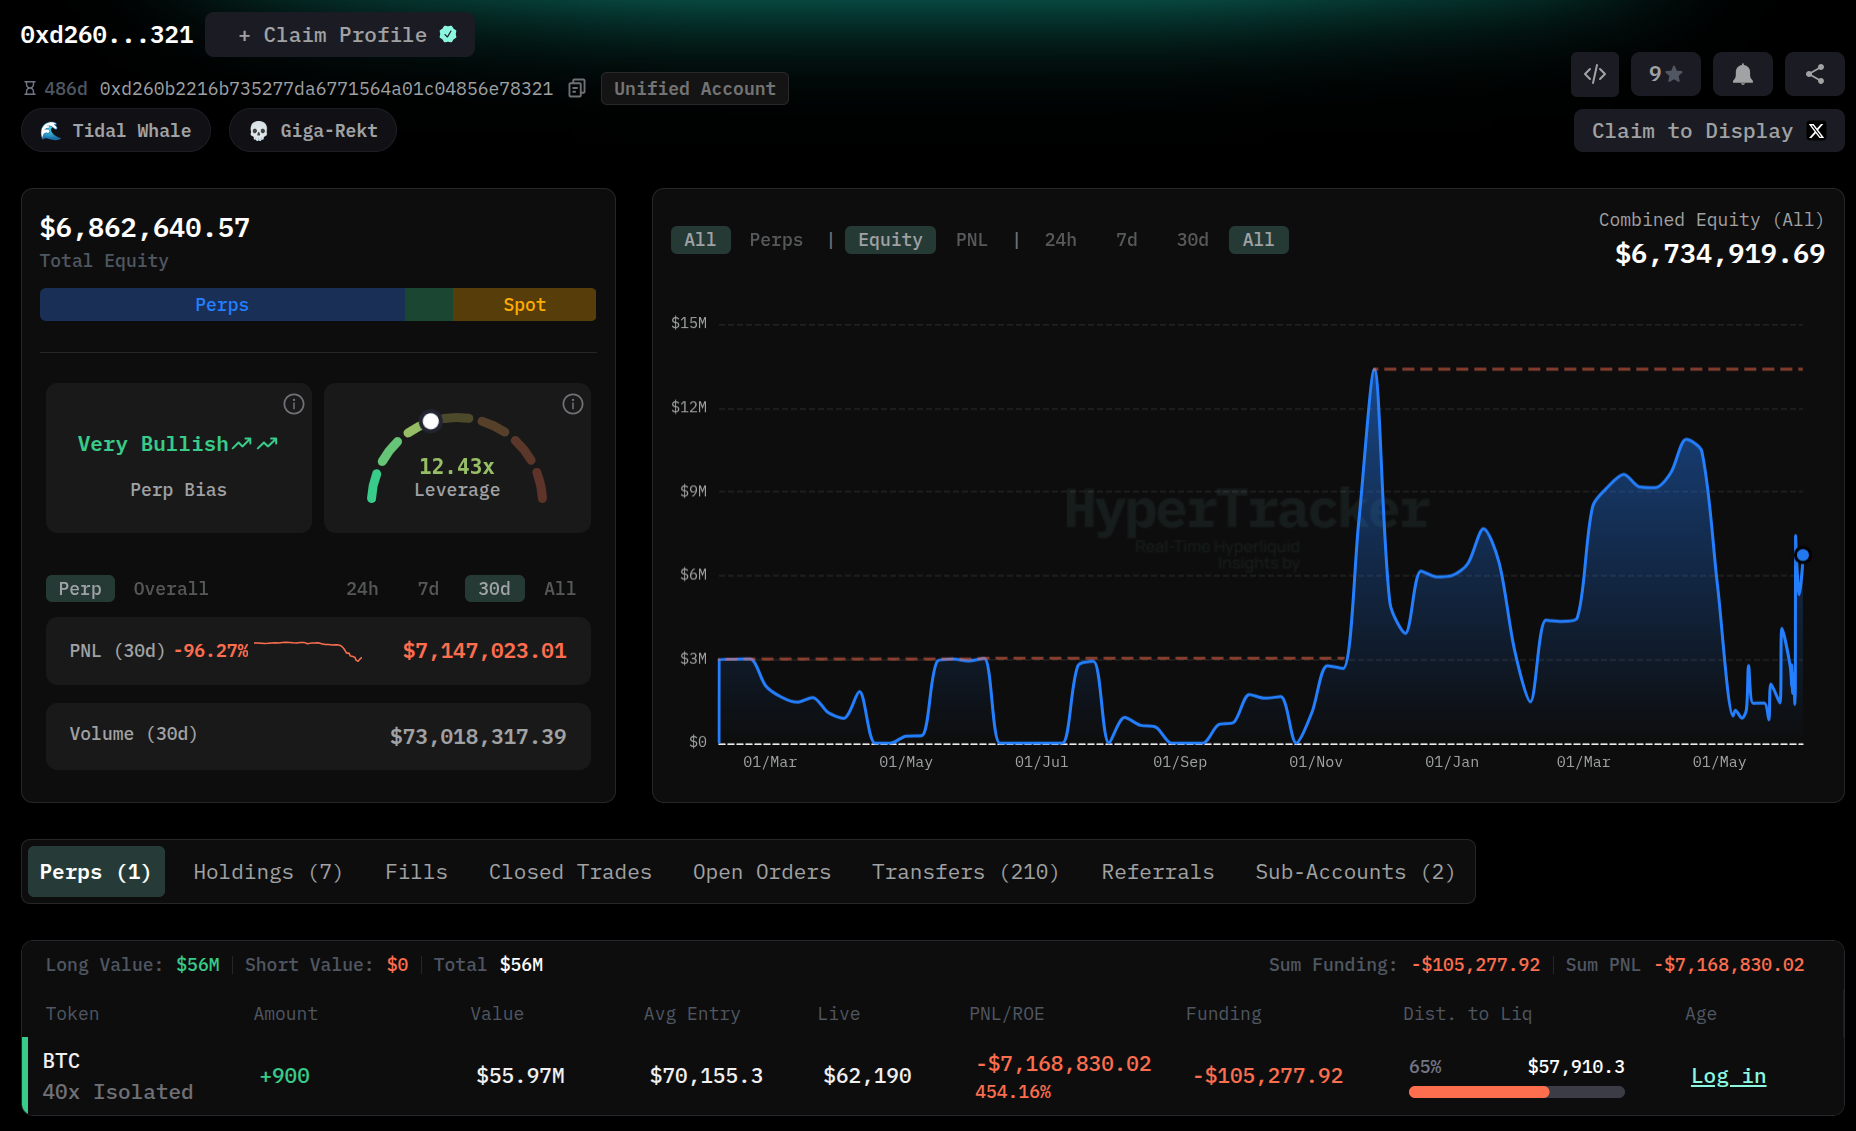Screen dimensions: 1856x1131
Task: Click the Log in link in BTC row
Action: (x=1728, y=1076)
